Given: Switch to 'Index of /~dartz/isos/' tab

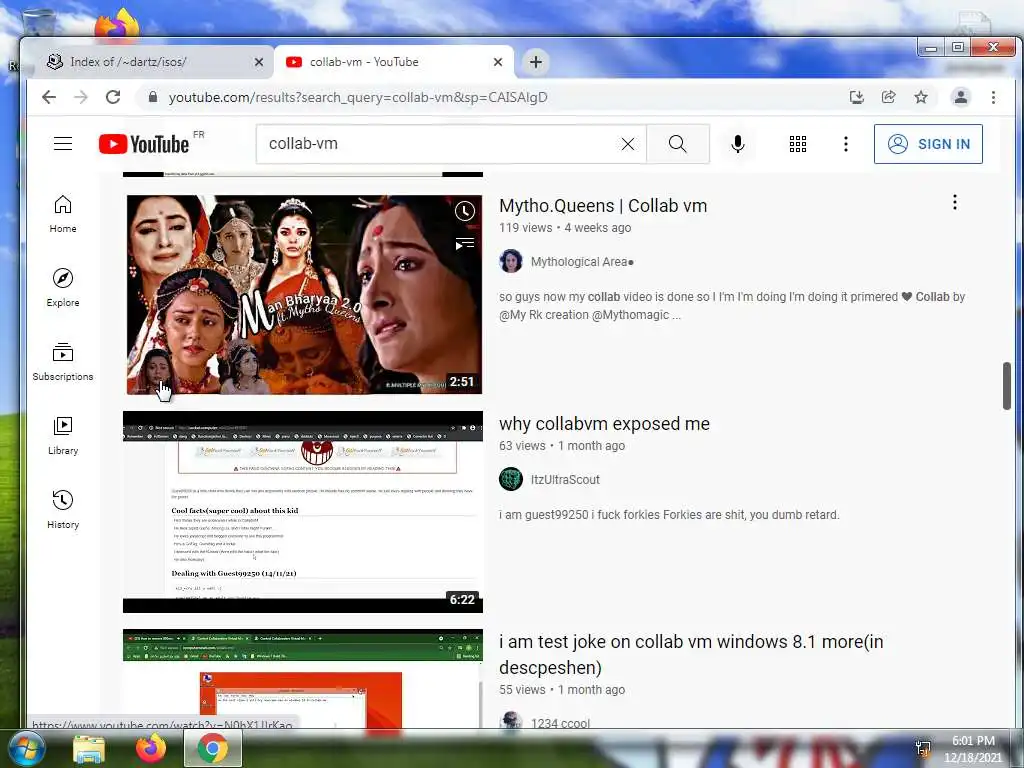Looking at the screenshot, I should click(150, 62).
